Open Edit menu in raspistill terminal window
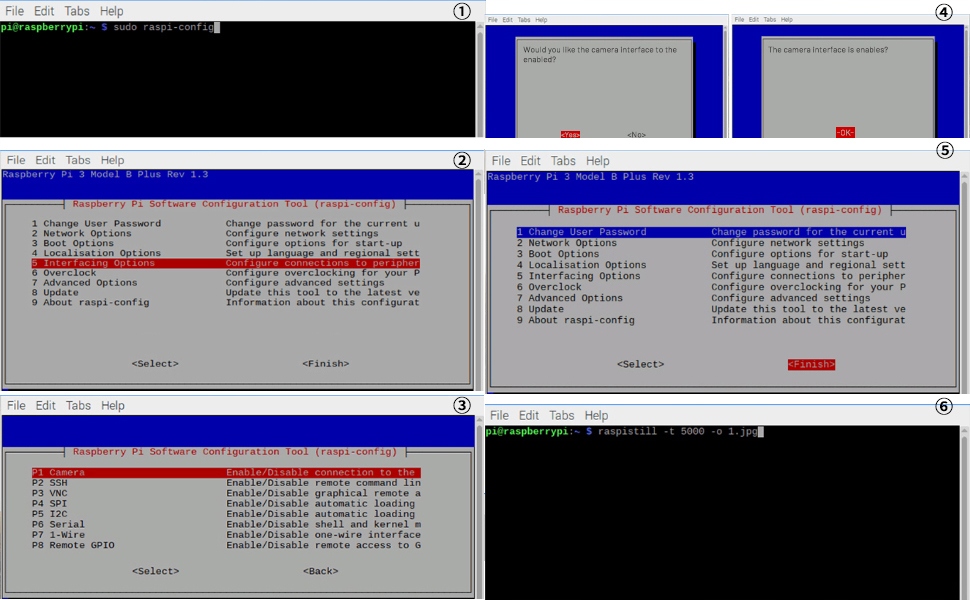The height and width of the screenshot is (600, 970). coord(528,416)
